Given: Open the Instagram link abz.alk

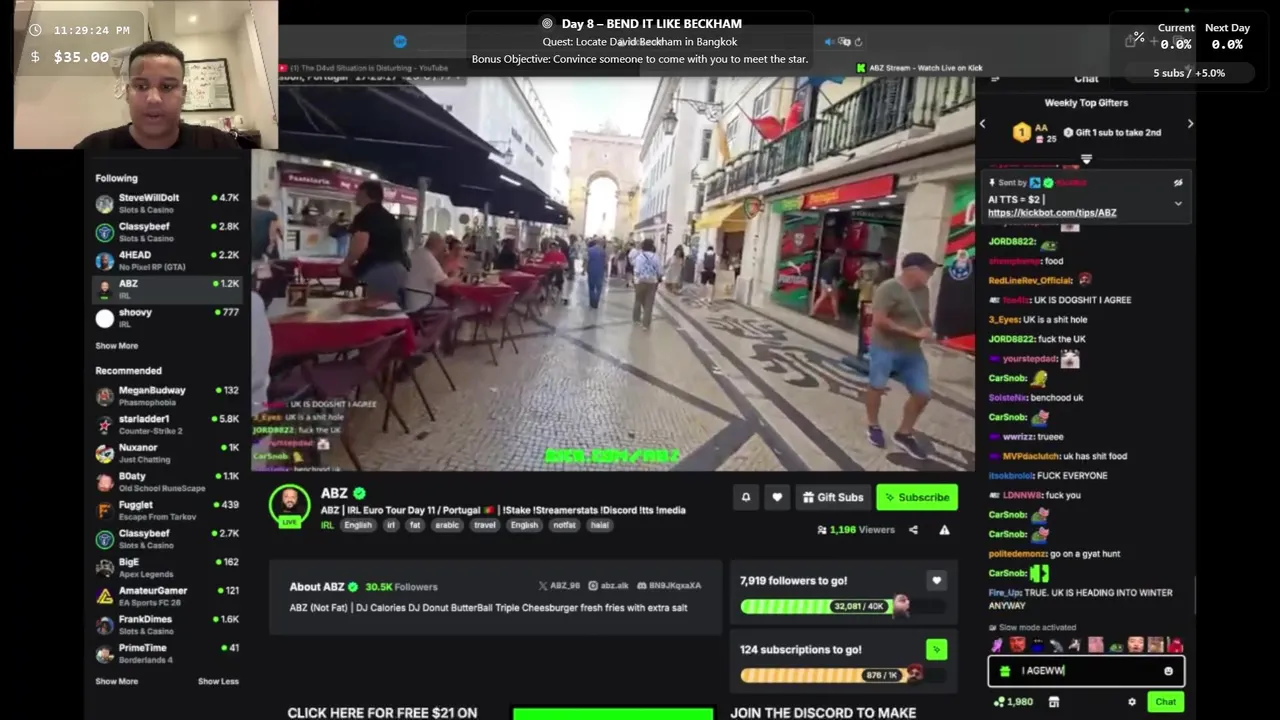Looking at the screenshot, I should [x=609, y=586].
